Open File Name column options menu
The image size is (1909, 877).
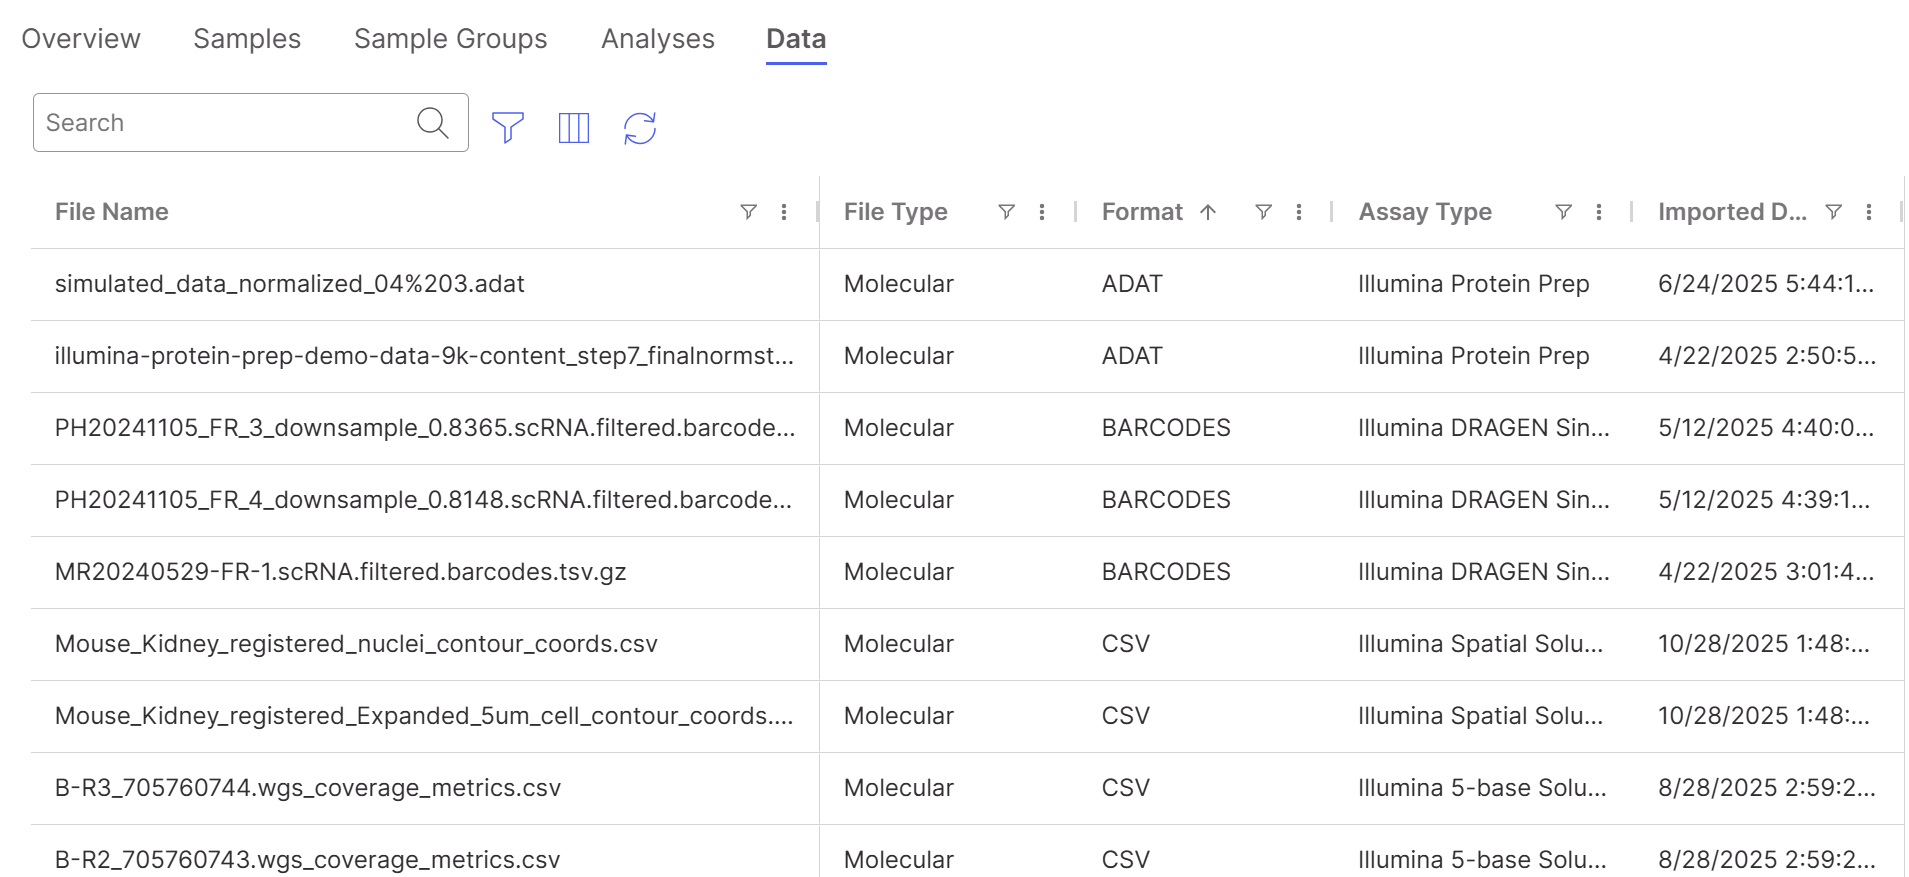click(x=784, y=212)
